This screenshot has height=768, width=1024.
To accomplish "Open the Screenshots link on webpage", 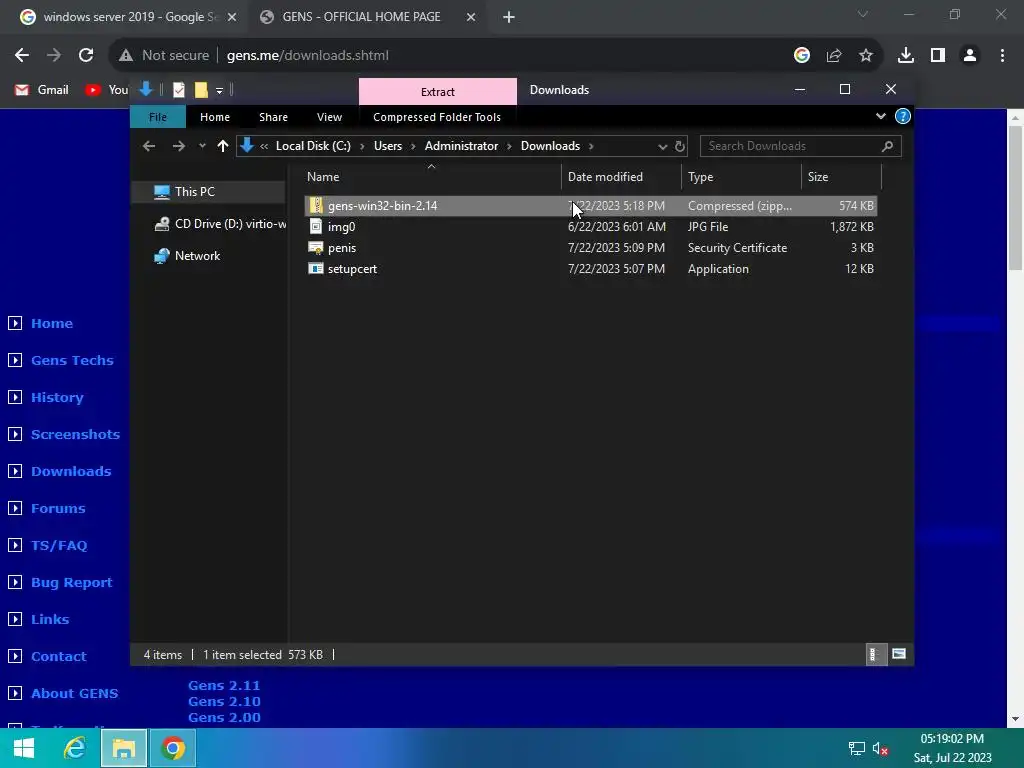I will click(75, 434).
